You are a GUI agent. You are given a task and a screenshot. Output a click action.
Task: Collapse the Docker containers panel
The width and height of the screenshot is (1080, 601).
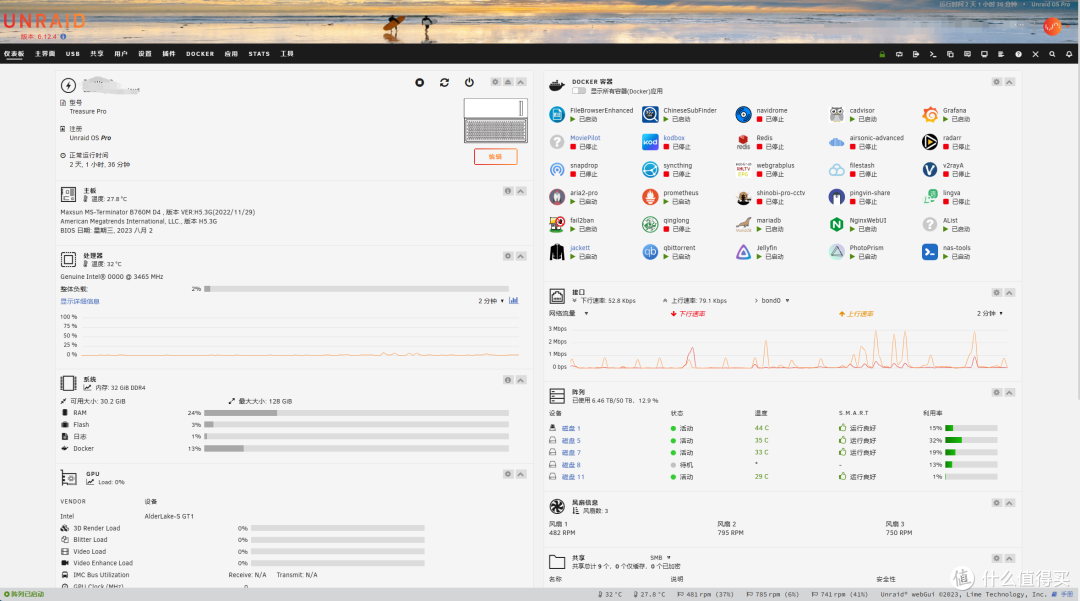(1010, 82)
